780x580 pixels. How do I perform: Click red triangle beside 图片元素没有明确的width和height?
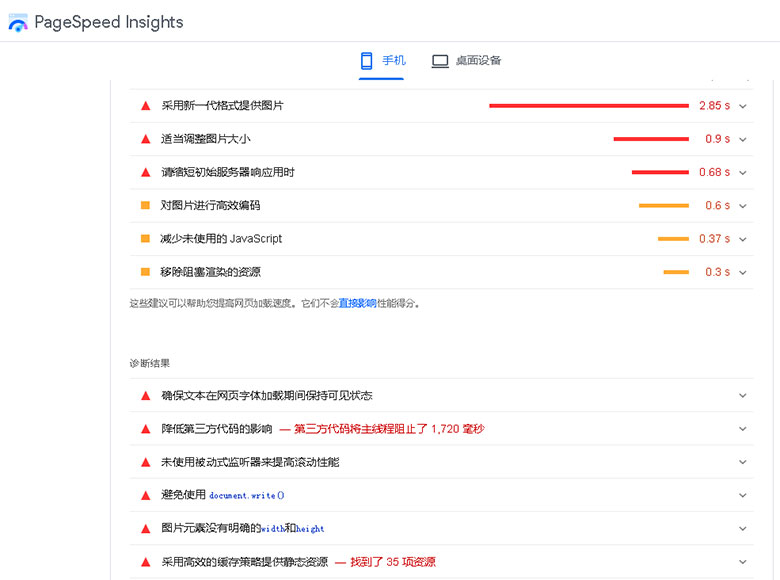[x=146, y=529]
